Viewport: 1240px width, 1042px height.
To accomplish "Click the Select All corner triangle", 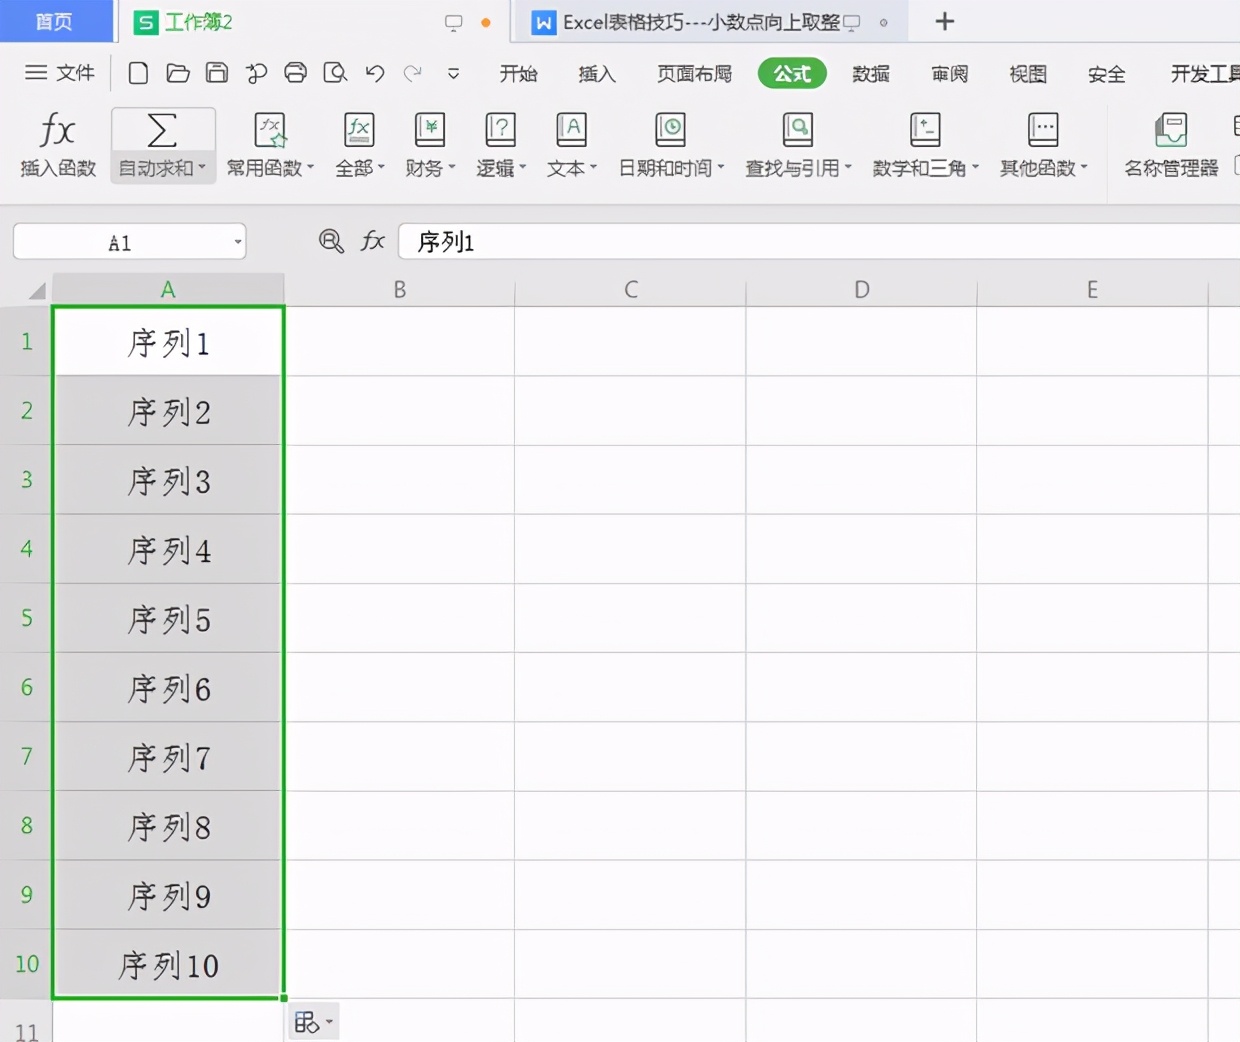I will click(x=37, y=291).
